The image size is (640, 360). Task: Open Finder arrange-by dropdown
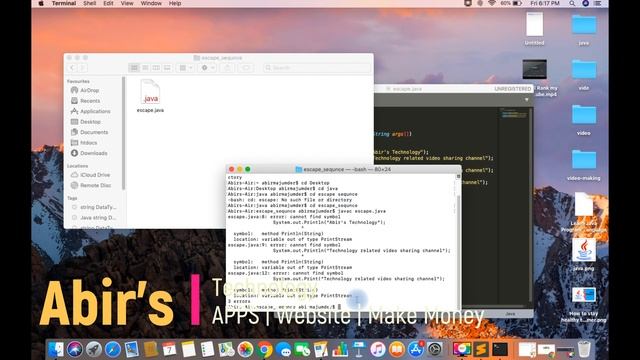(x=186, y=68)
